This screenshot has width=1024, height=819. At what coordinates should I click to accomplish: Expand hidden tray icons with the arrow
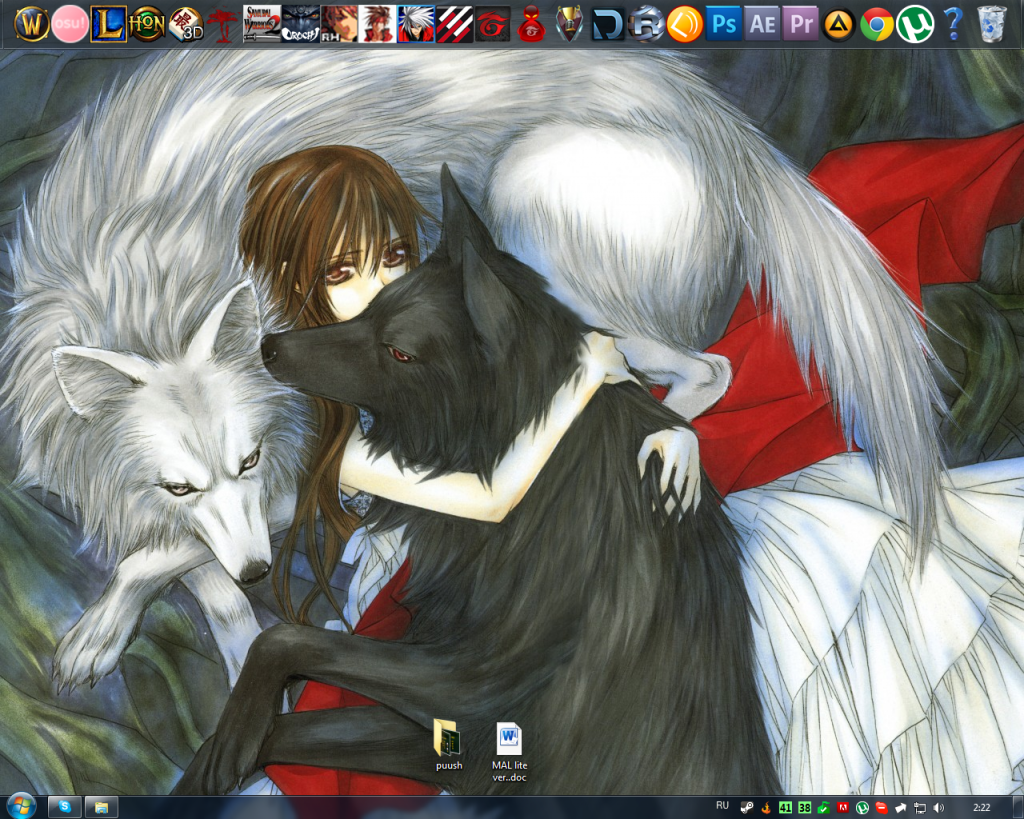tap(900, 805)
